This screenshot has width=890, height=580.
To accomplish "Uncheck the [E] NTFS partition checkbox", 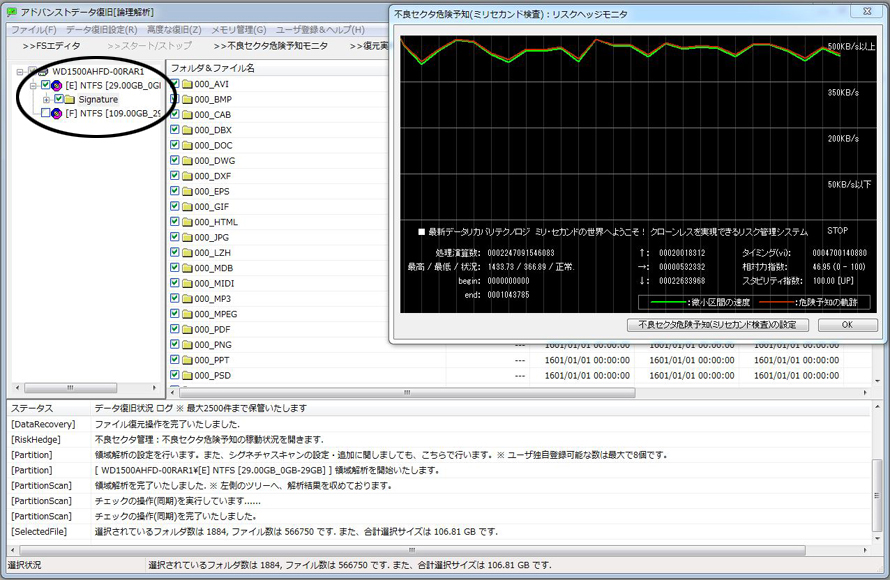I will click(x=45, y=85).
